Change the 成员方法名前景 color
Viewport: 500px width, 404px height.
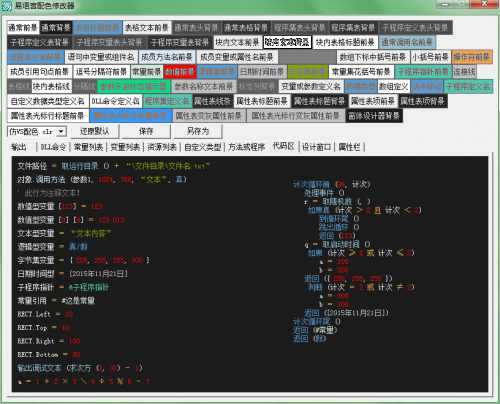click(167, 57)
